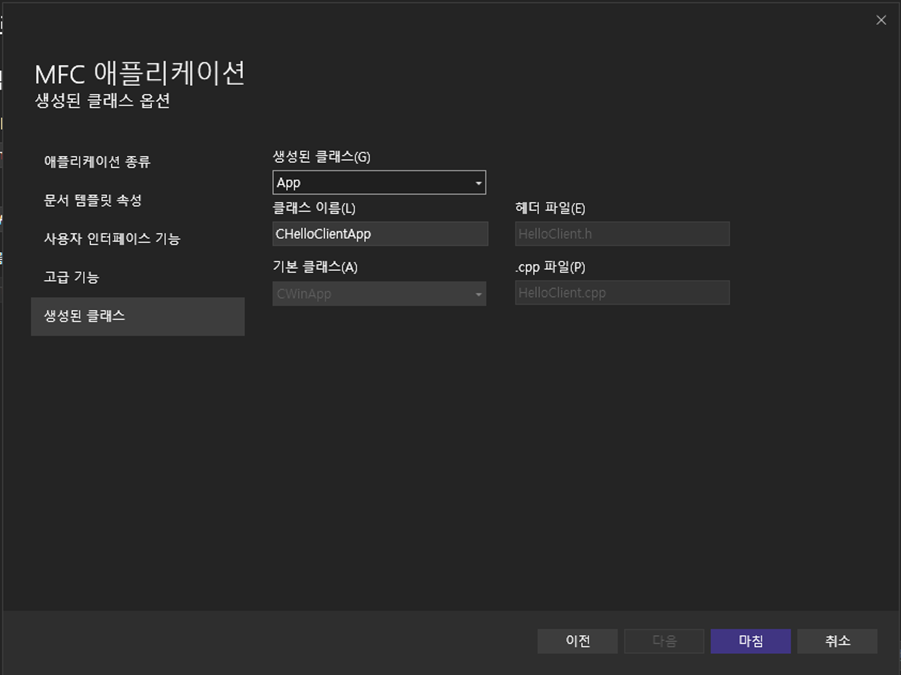Click the disabled 다음 button

click(x=664, y=641)
